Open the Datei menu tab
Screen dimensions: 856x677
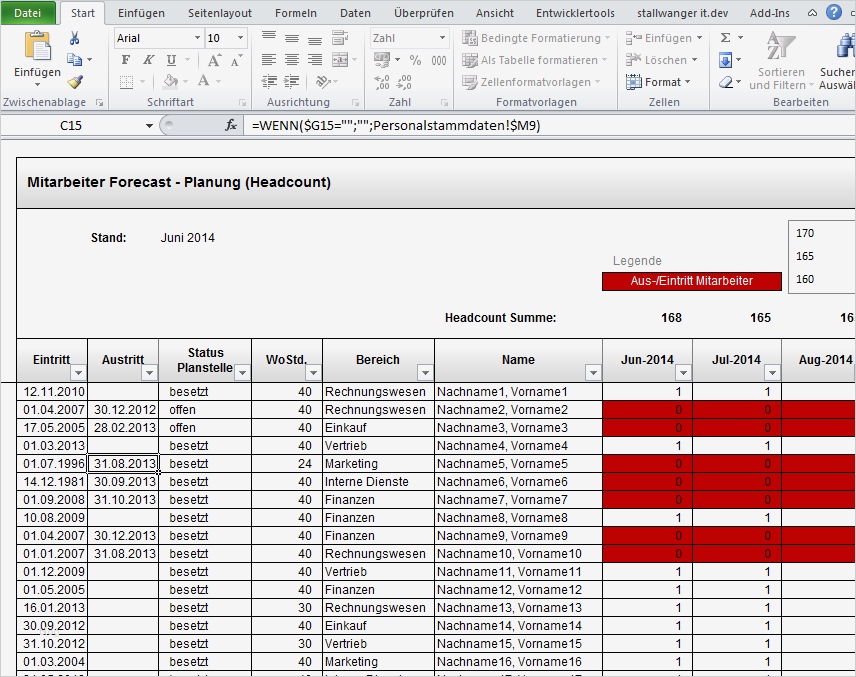pos(29,13)
